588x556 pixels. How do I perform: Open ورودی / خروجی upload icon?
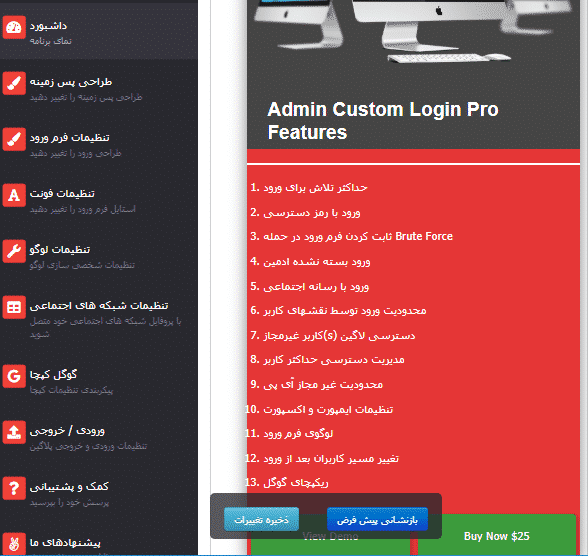click(14, 432)
